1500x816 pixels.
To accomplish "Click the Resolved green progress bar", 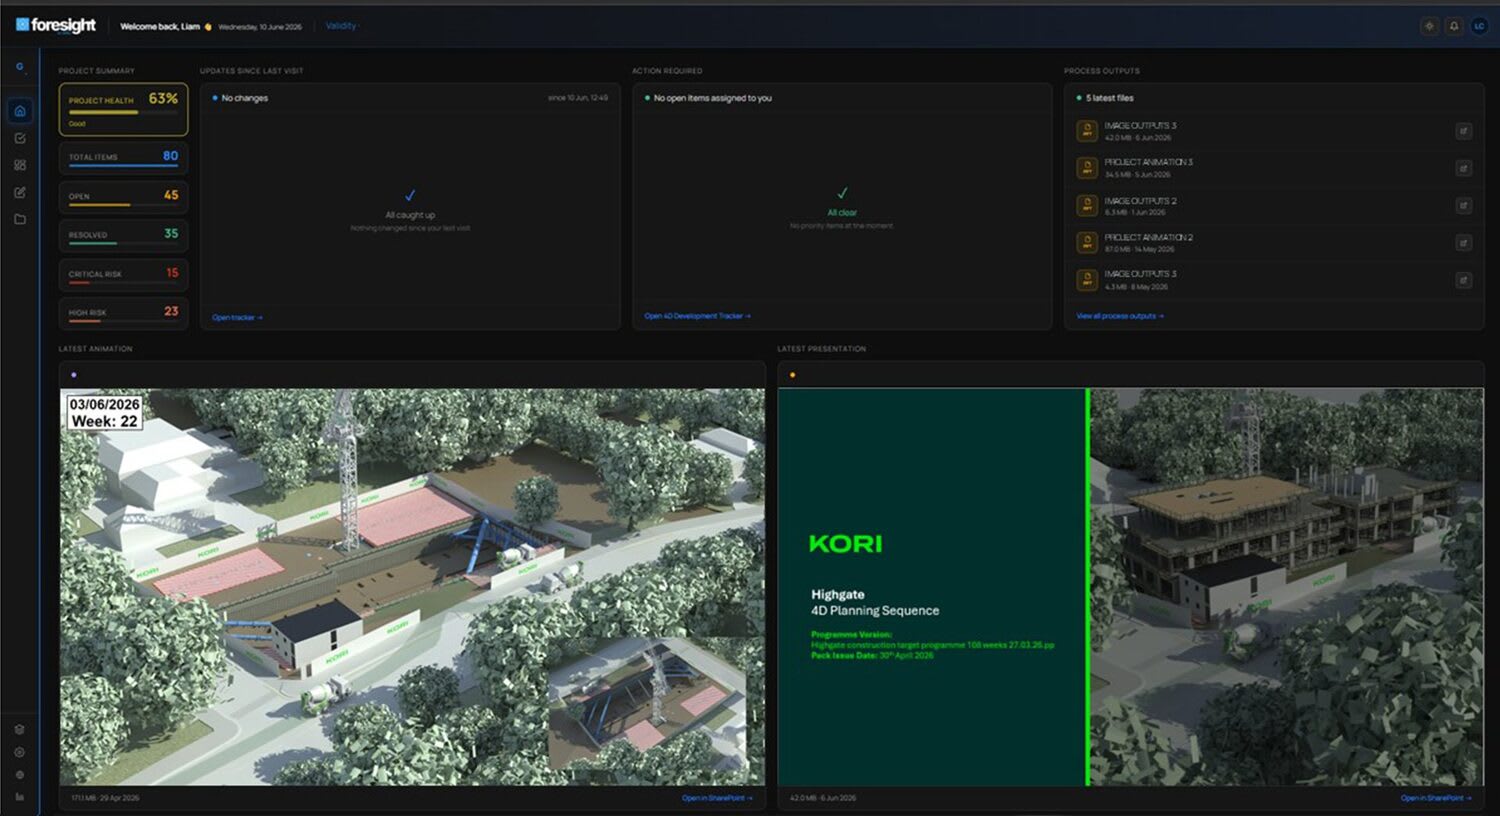I will click(x=123, y=244).
